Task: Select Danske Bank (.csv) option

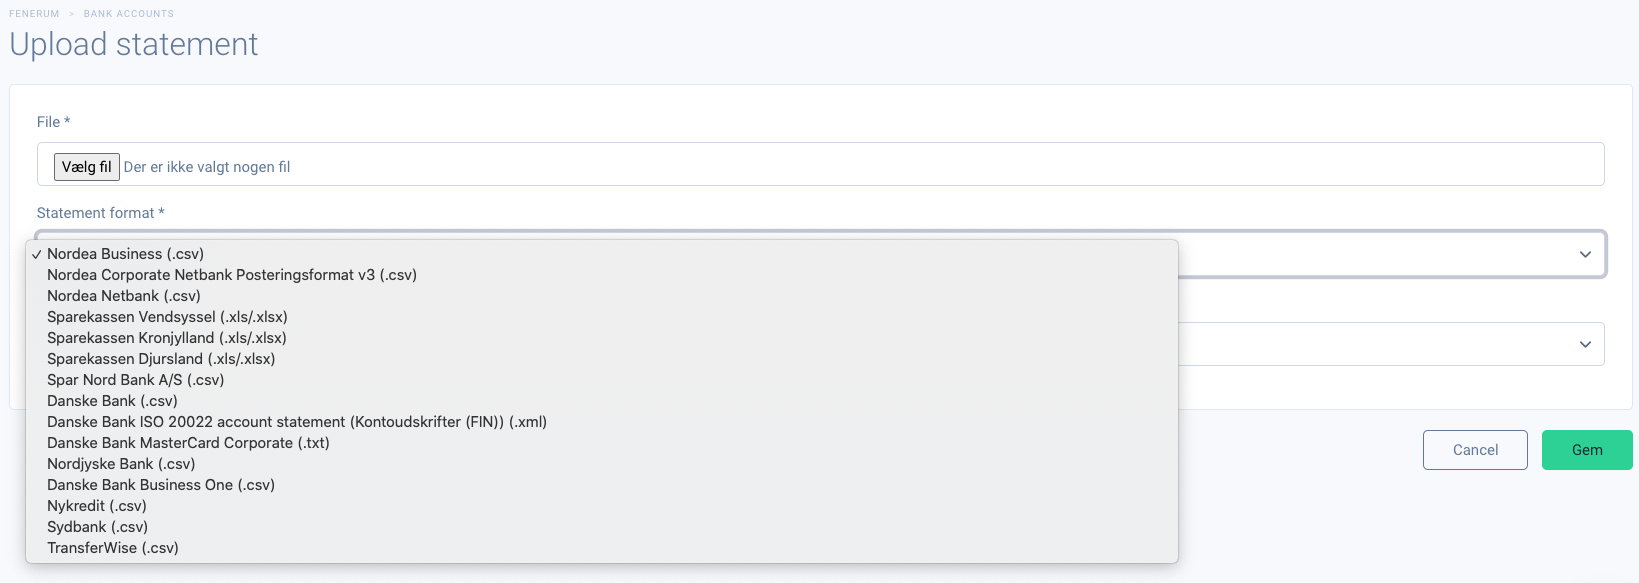Action: (x=602, y=401)
